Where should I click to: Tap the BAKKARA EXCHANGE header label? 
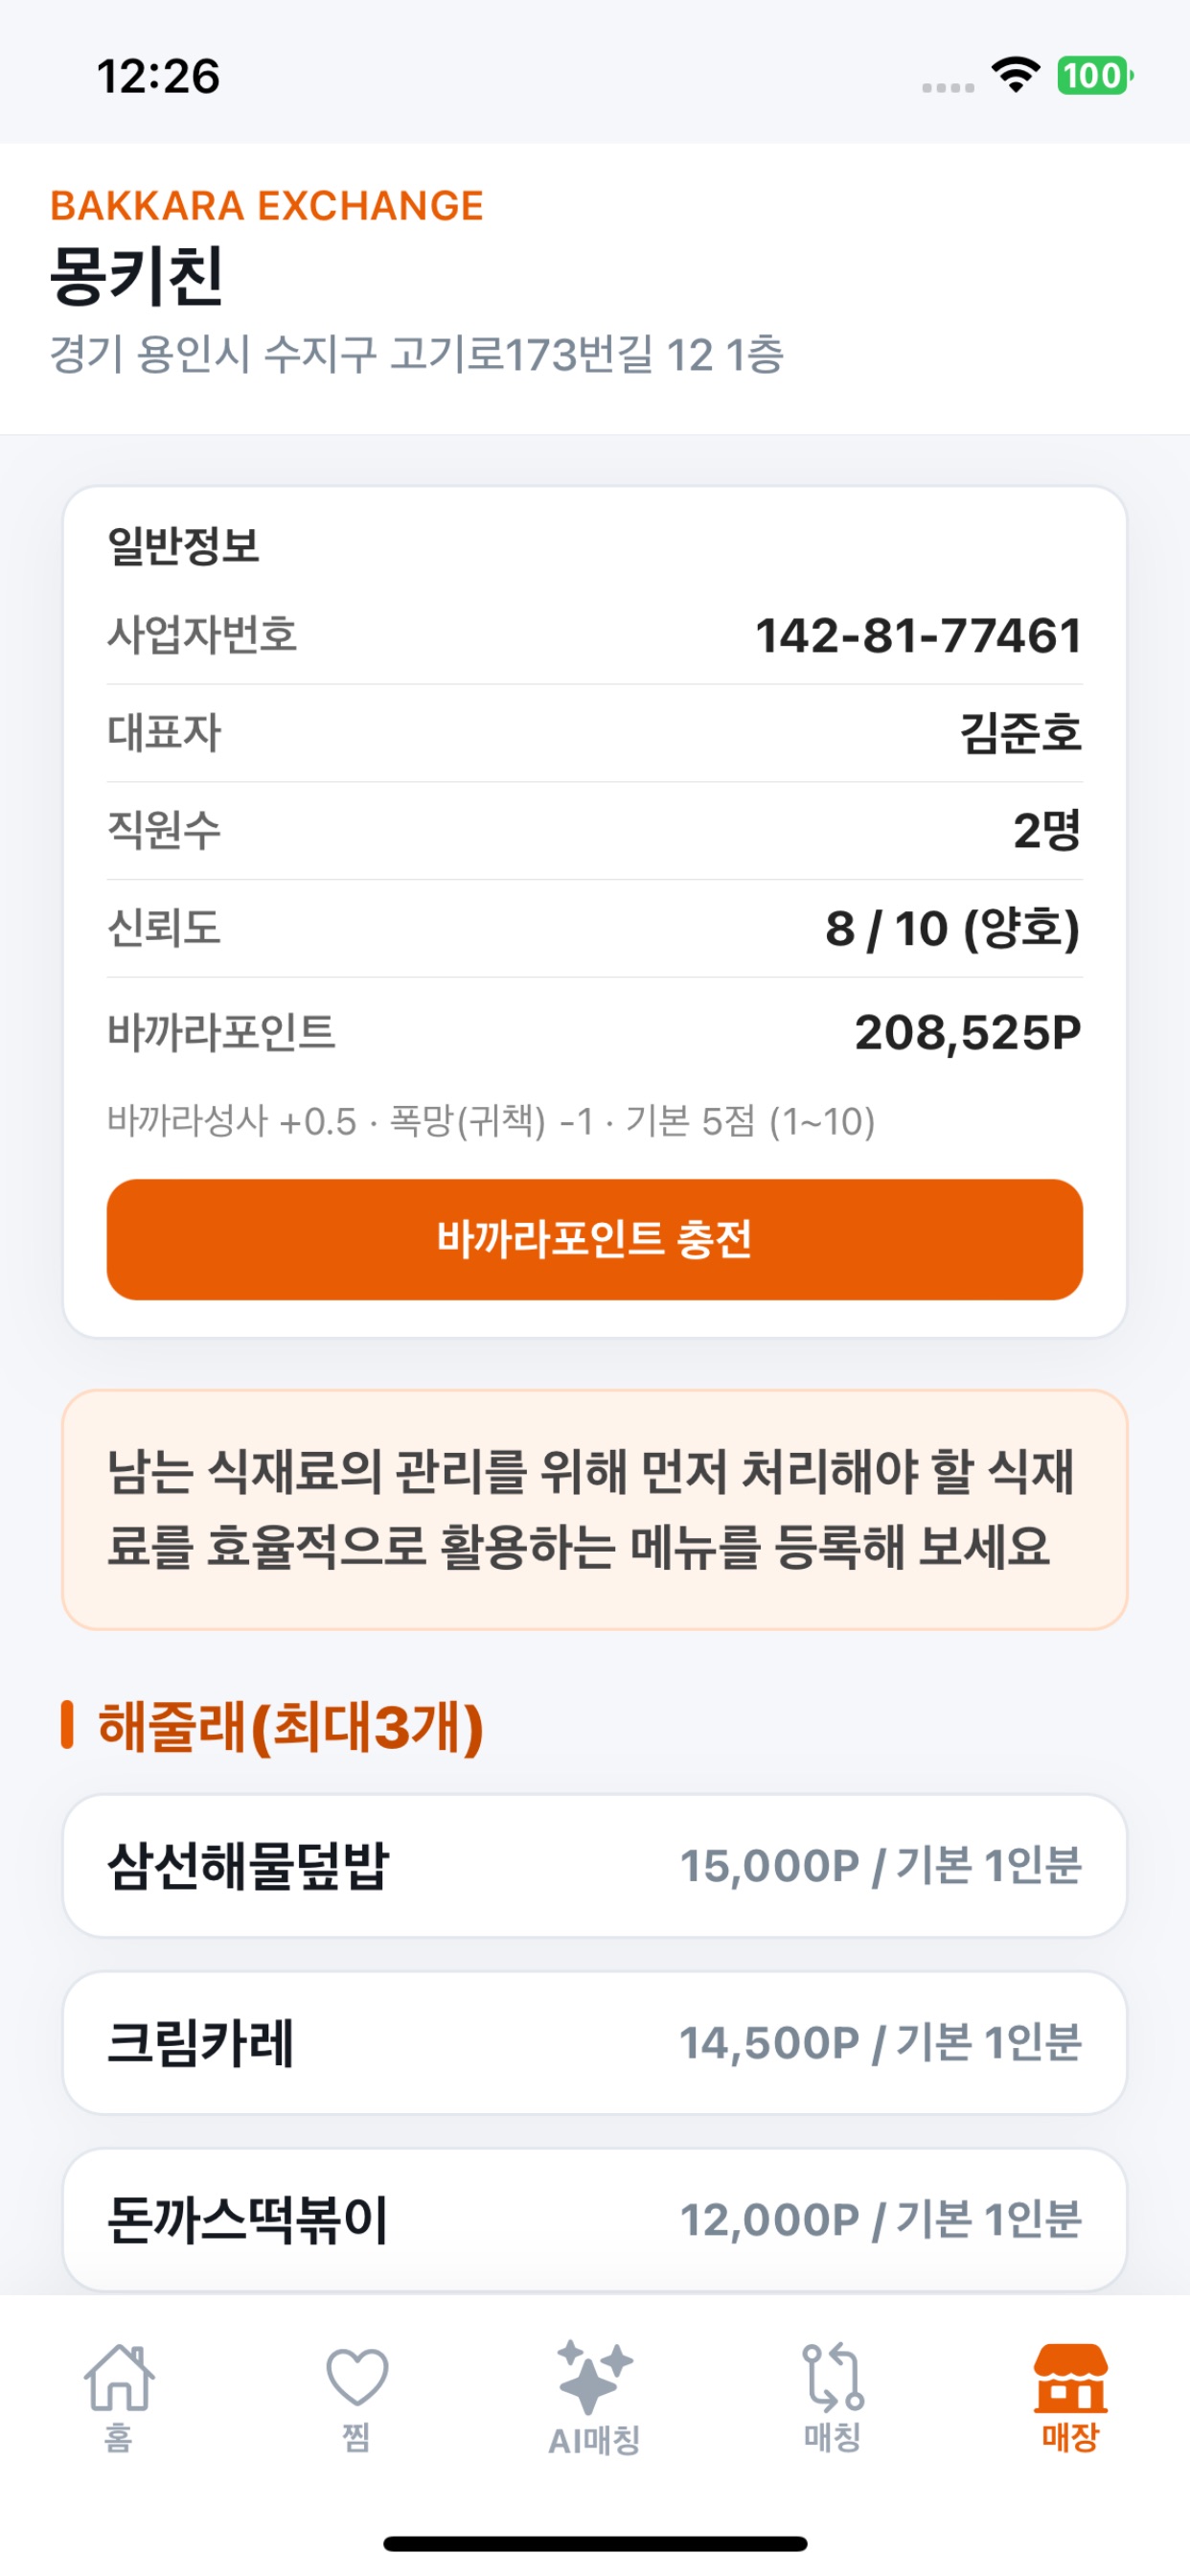tap(267, 205)
